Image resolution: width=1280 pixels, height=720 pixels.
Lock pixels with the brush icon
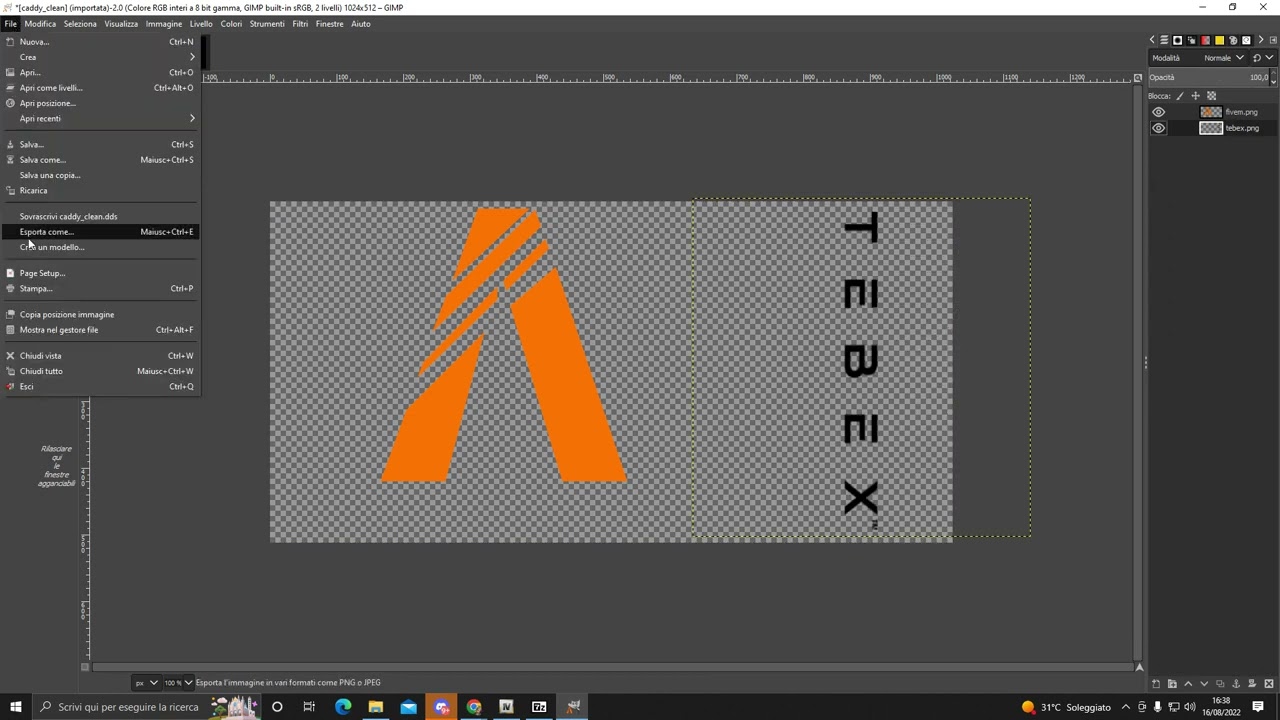coord(1180,96)
